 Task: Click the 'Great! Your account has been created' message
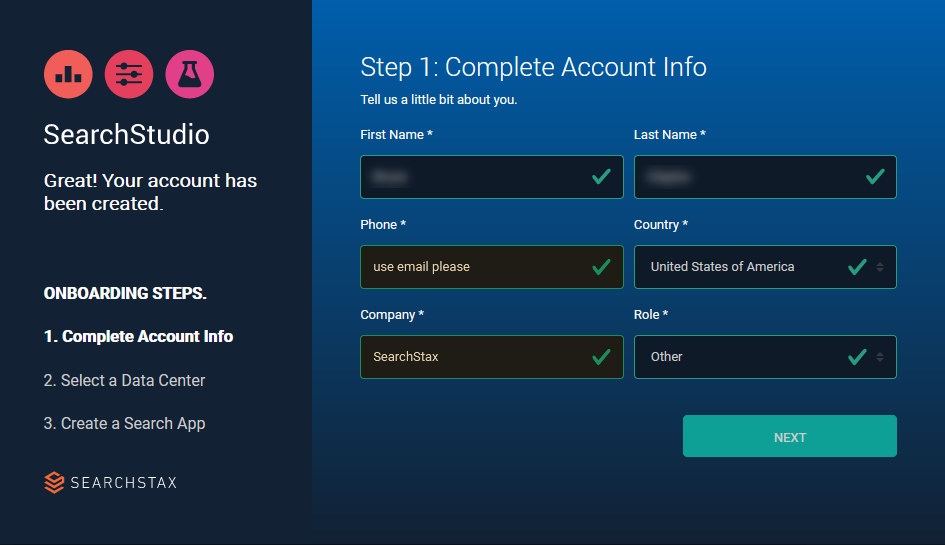pyautogui.click(x=151, y=192)
